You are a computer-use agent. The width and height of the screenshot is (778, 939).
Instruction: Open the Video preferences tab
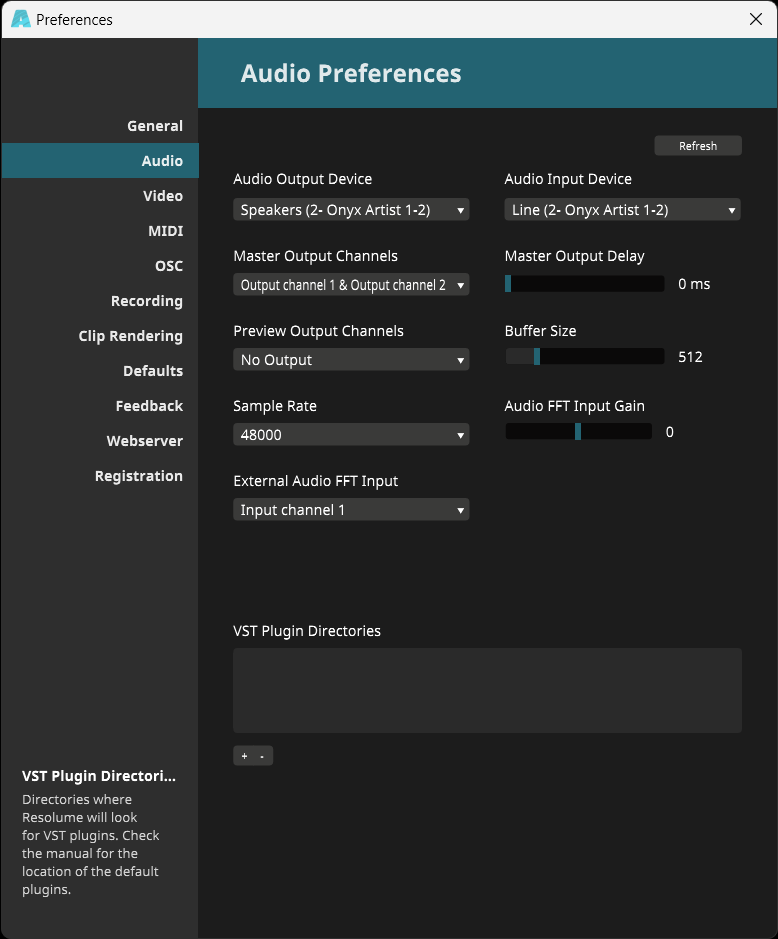tap(163, 196)
